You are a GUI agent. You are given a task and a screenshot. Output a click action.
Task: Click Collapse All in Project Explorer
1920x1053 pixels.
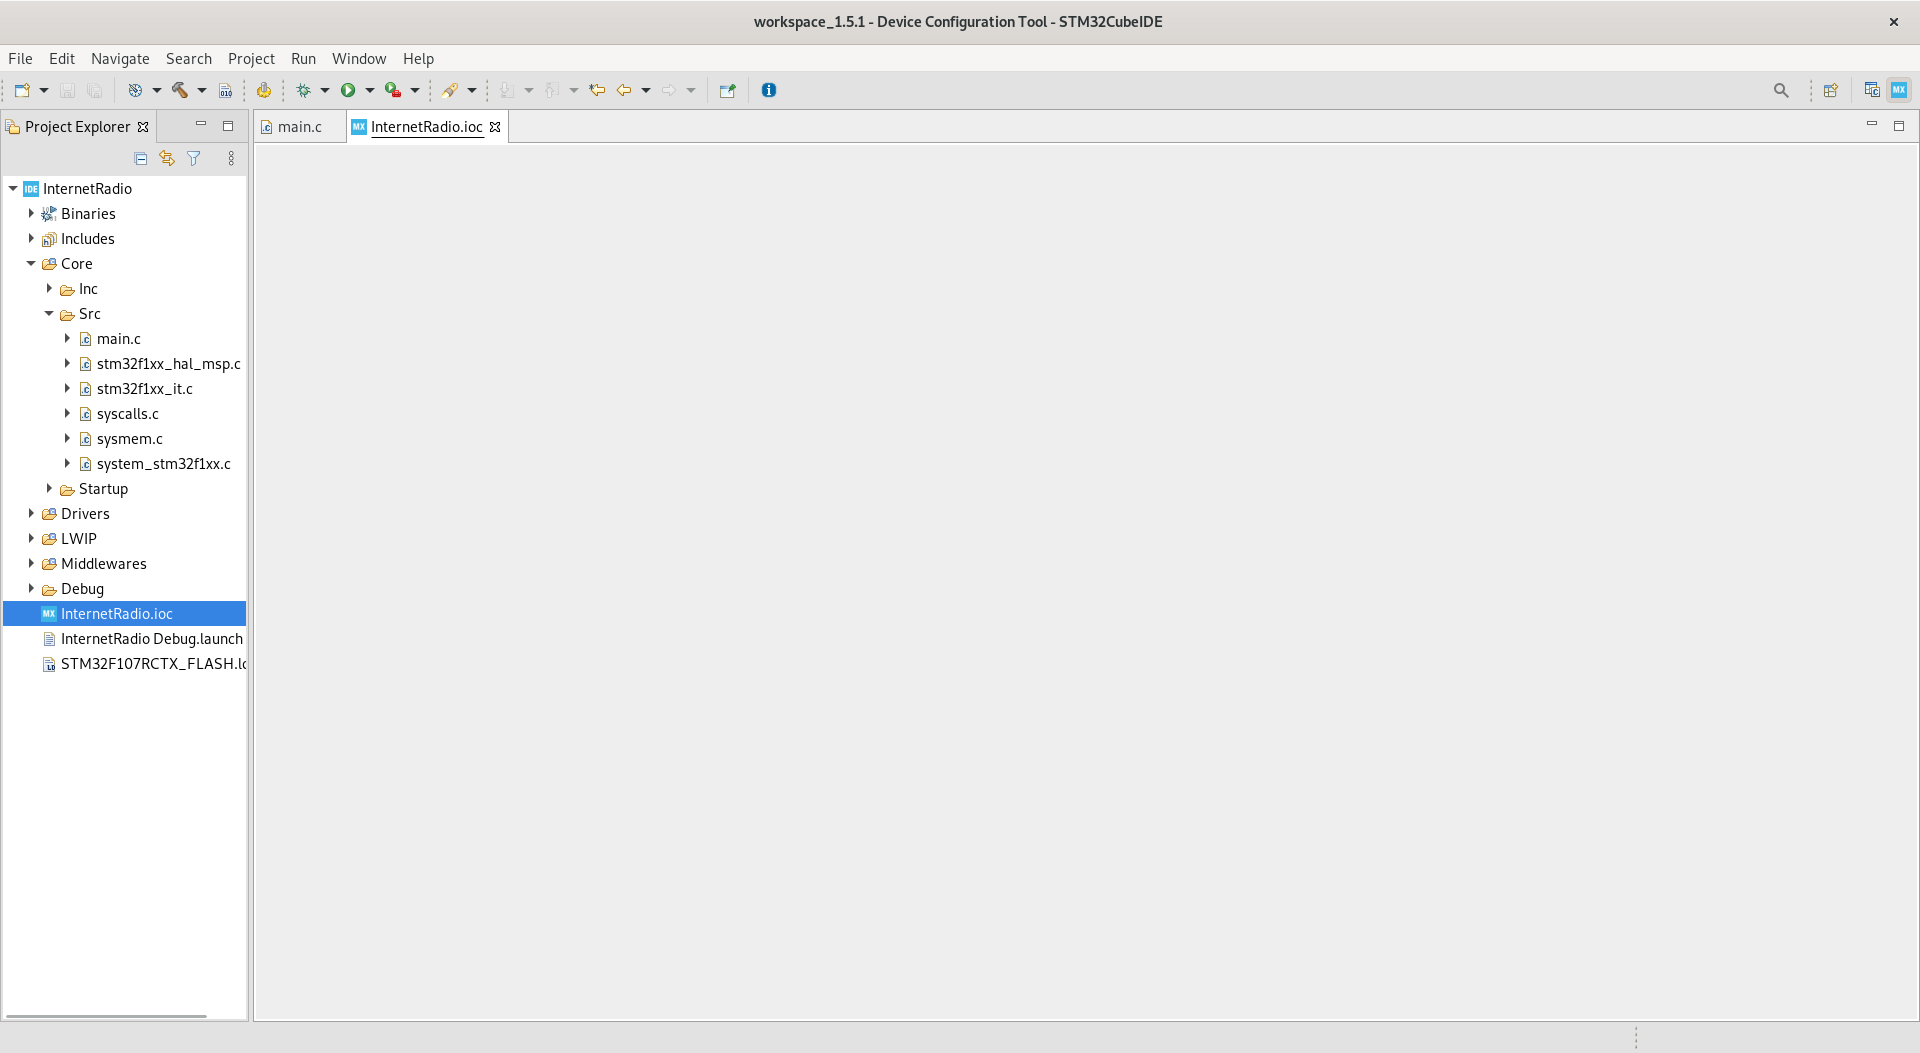click(x=141, y=158)
